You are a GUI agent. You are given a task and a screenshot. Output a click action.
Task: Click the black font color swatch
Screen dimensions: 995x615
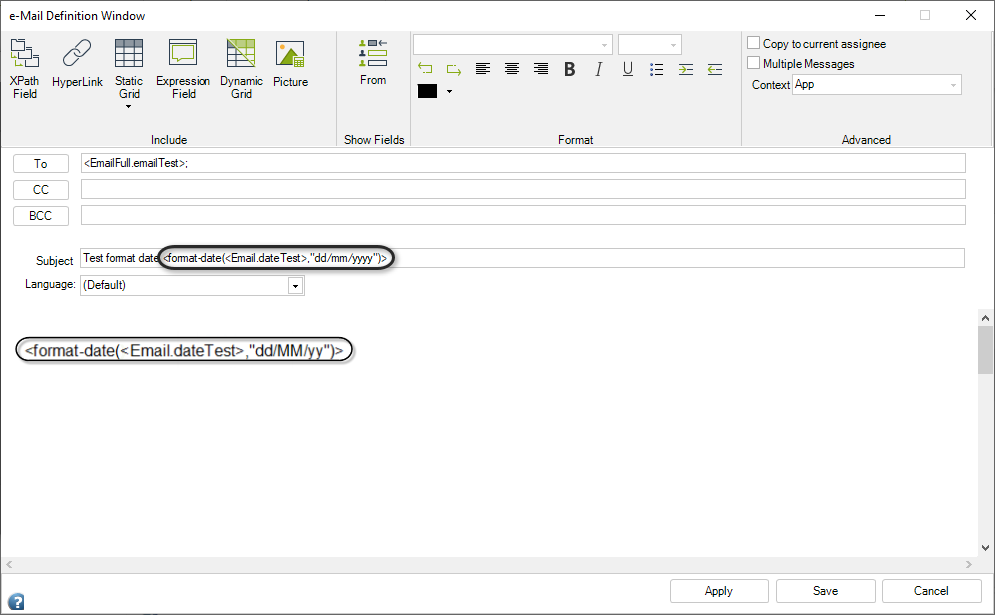(427, 91)
